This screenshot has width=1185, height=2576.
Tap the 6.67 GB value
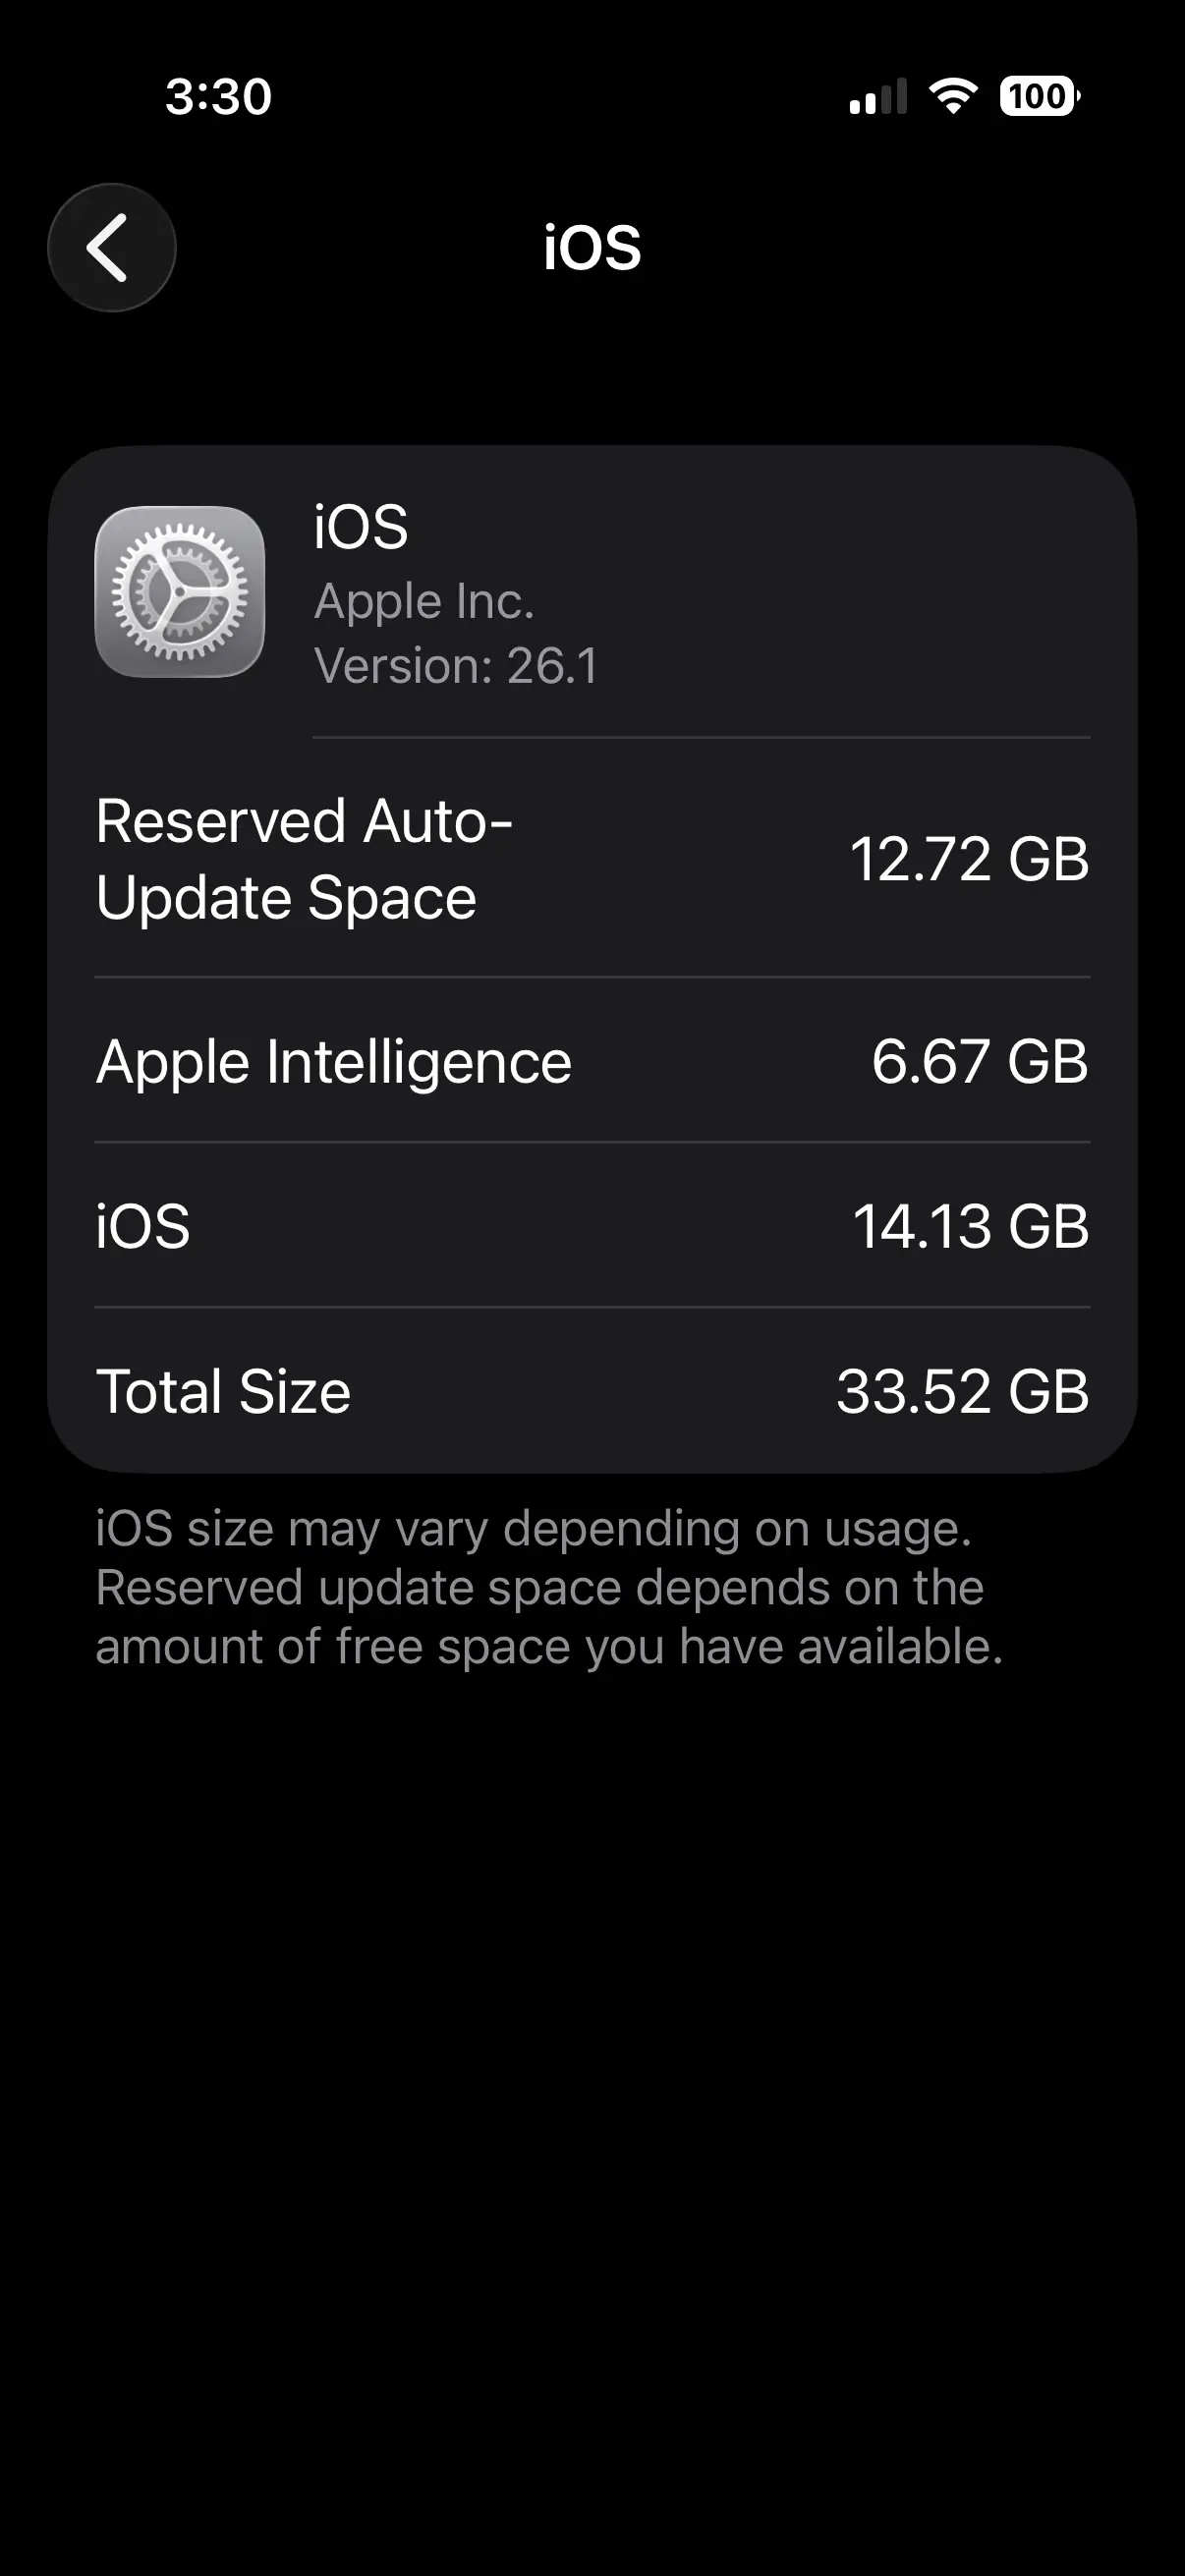click(979, 1061)
